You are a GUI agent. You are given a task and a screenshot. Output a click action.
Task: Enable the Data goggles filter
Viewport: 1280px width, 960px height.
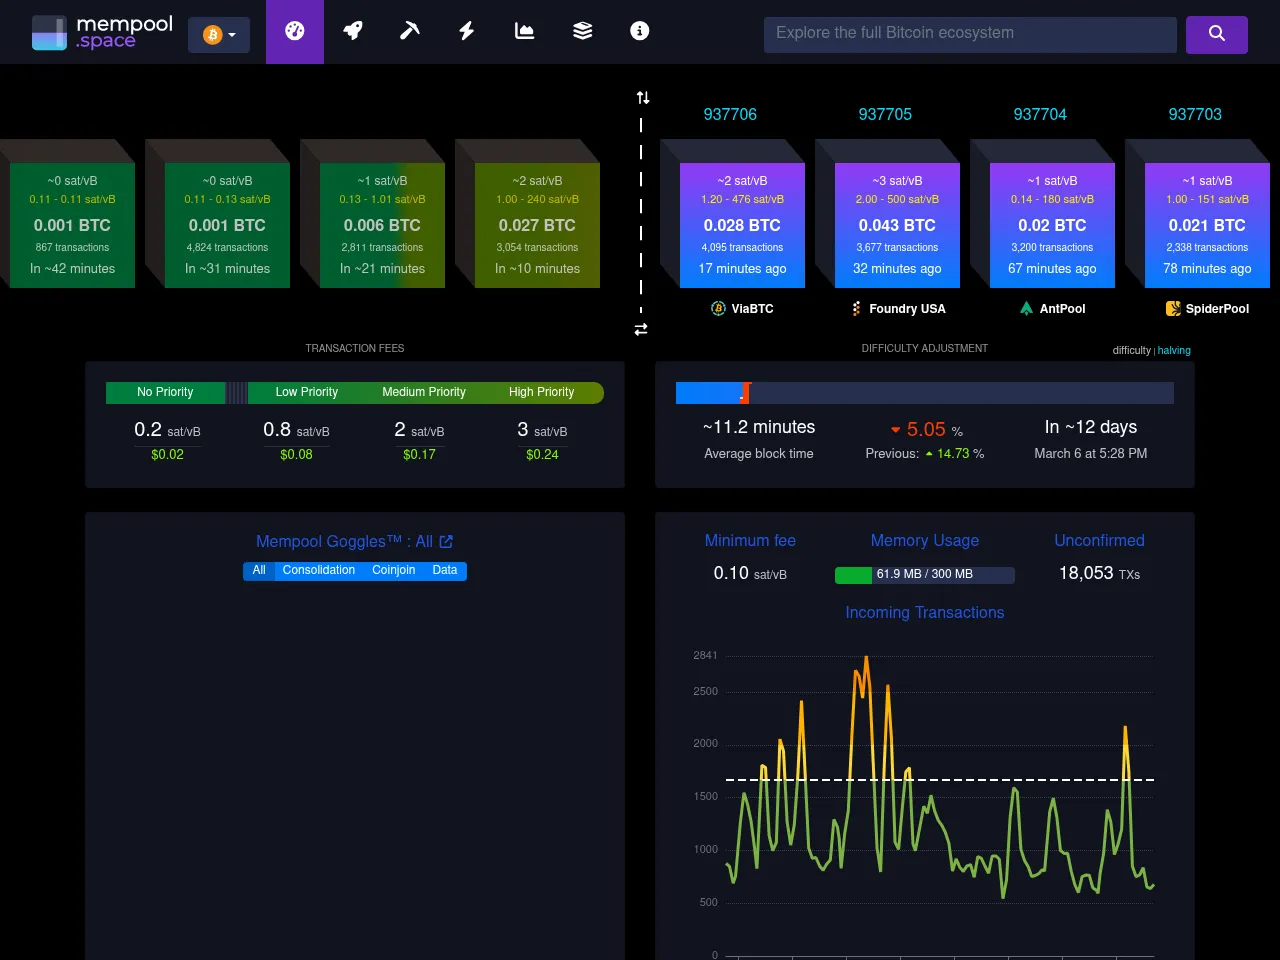(x=444, y=570)
